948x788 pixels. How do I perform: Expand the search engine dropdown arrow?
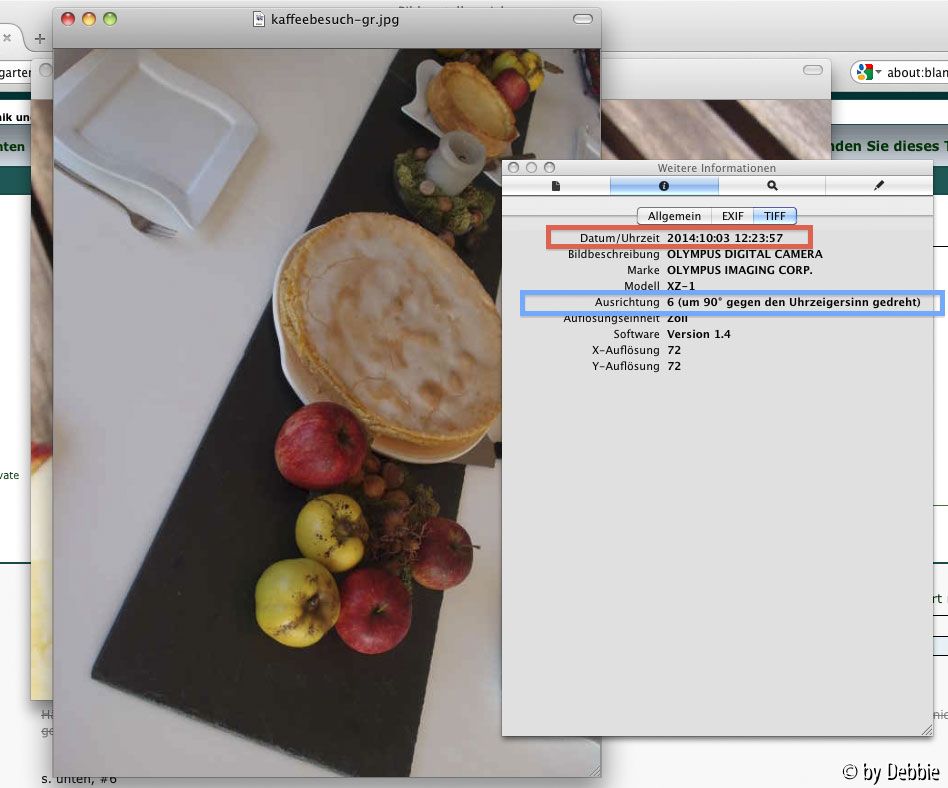(x=879, y=73)
